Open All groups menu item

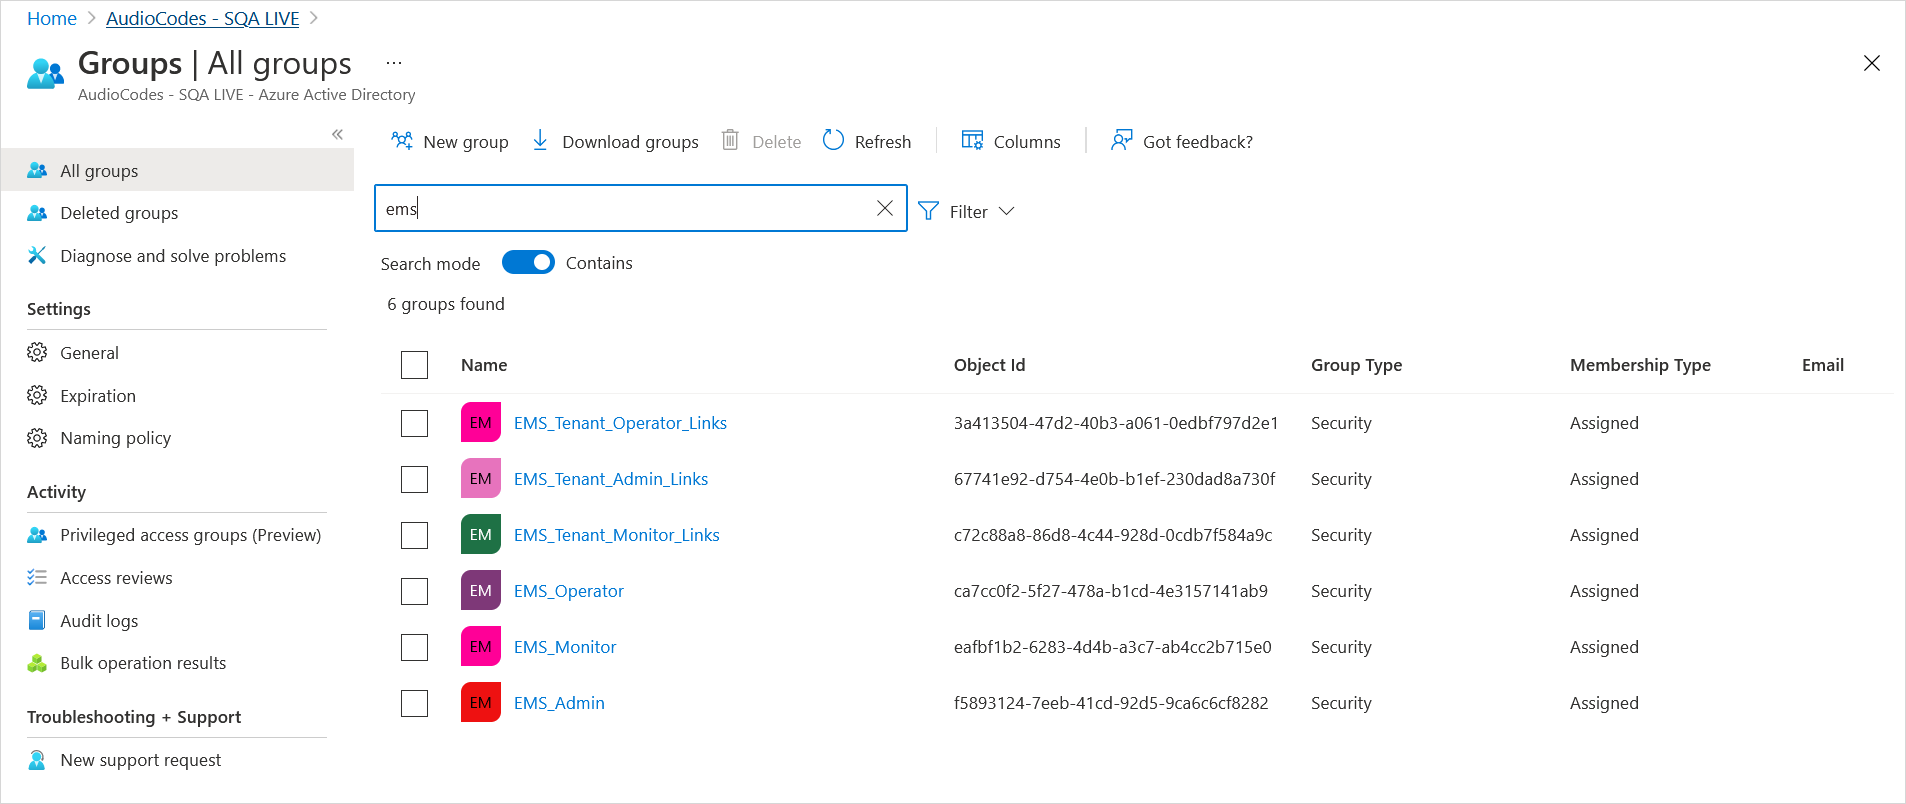[x=177, y=170]
